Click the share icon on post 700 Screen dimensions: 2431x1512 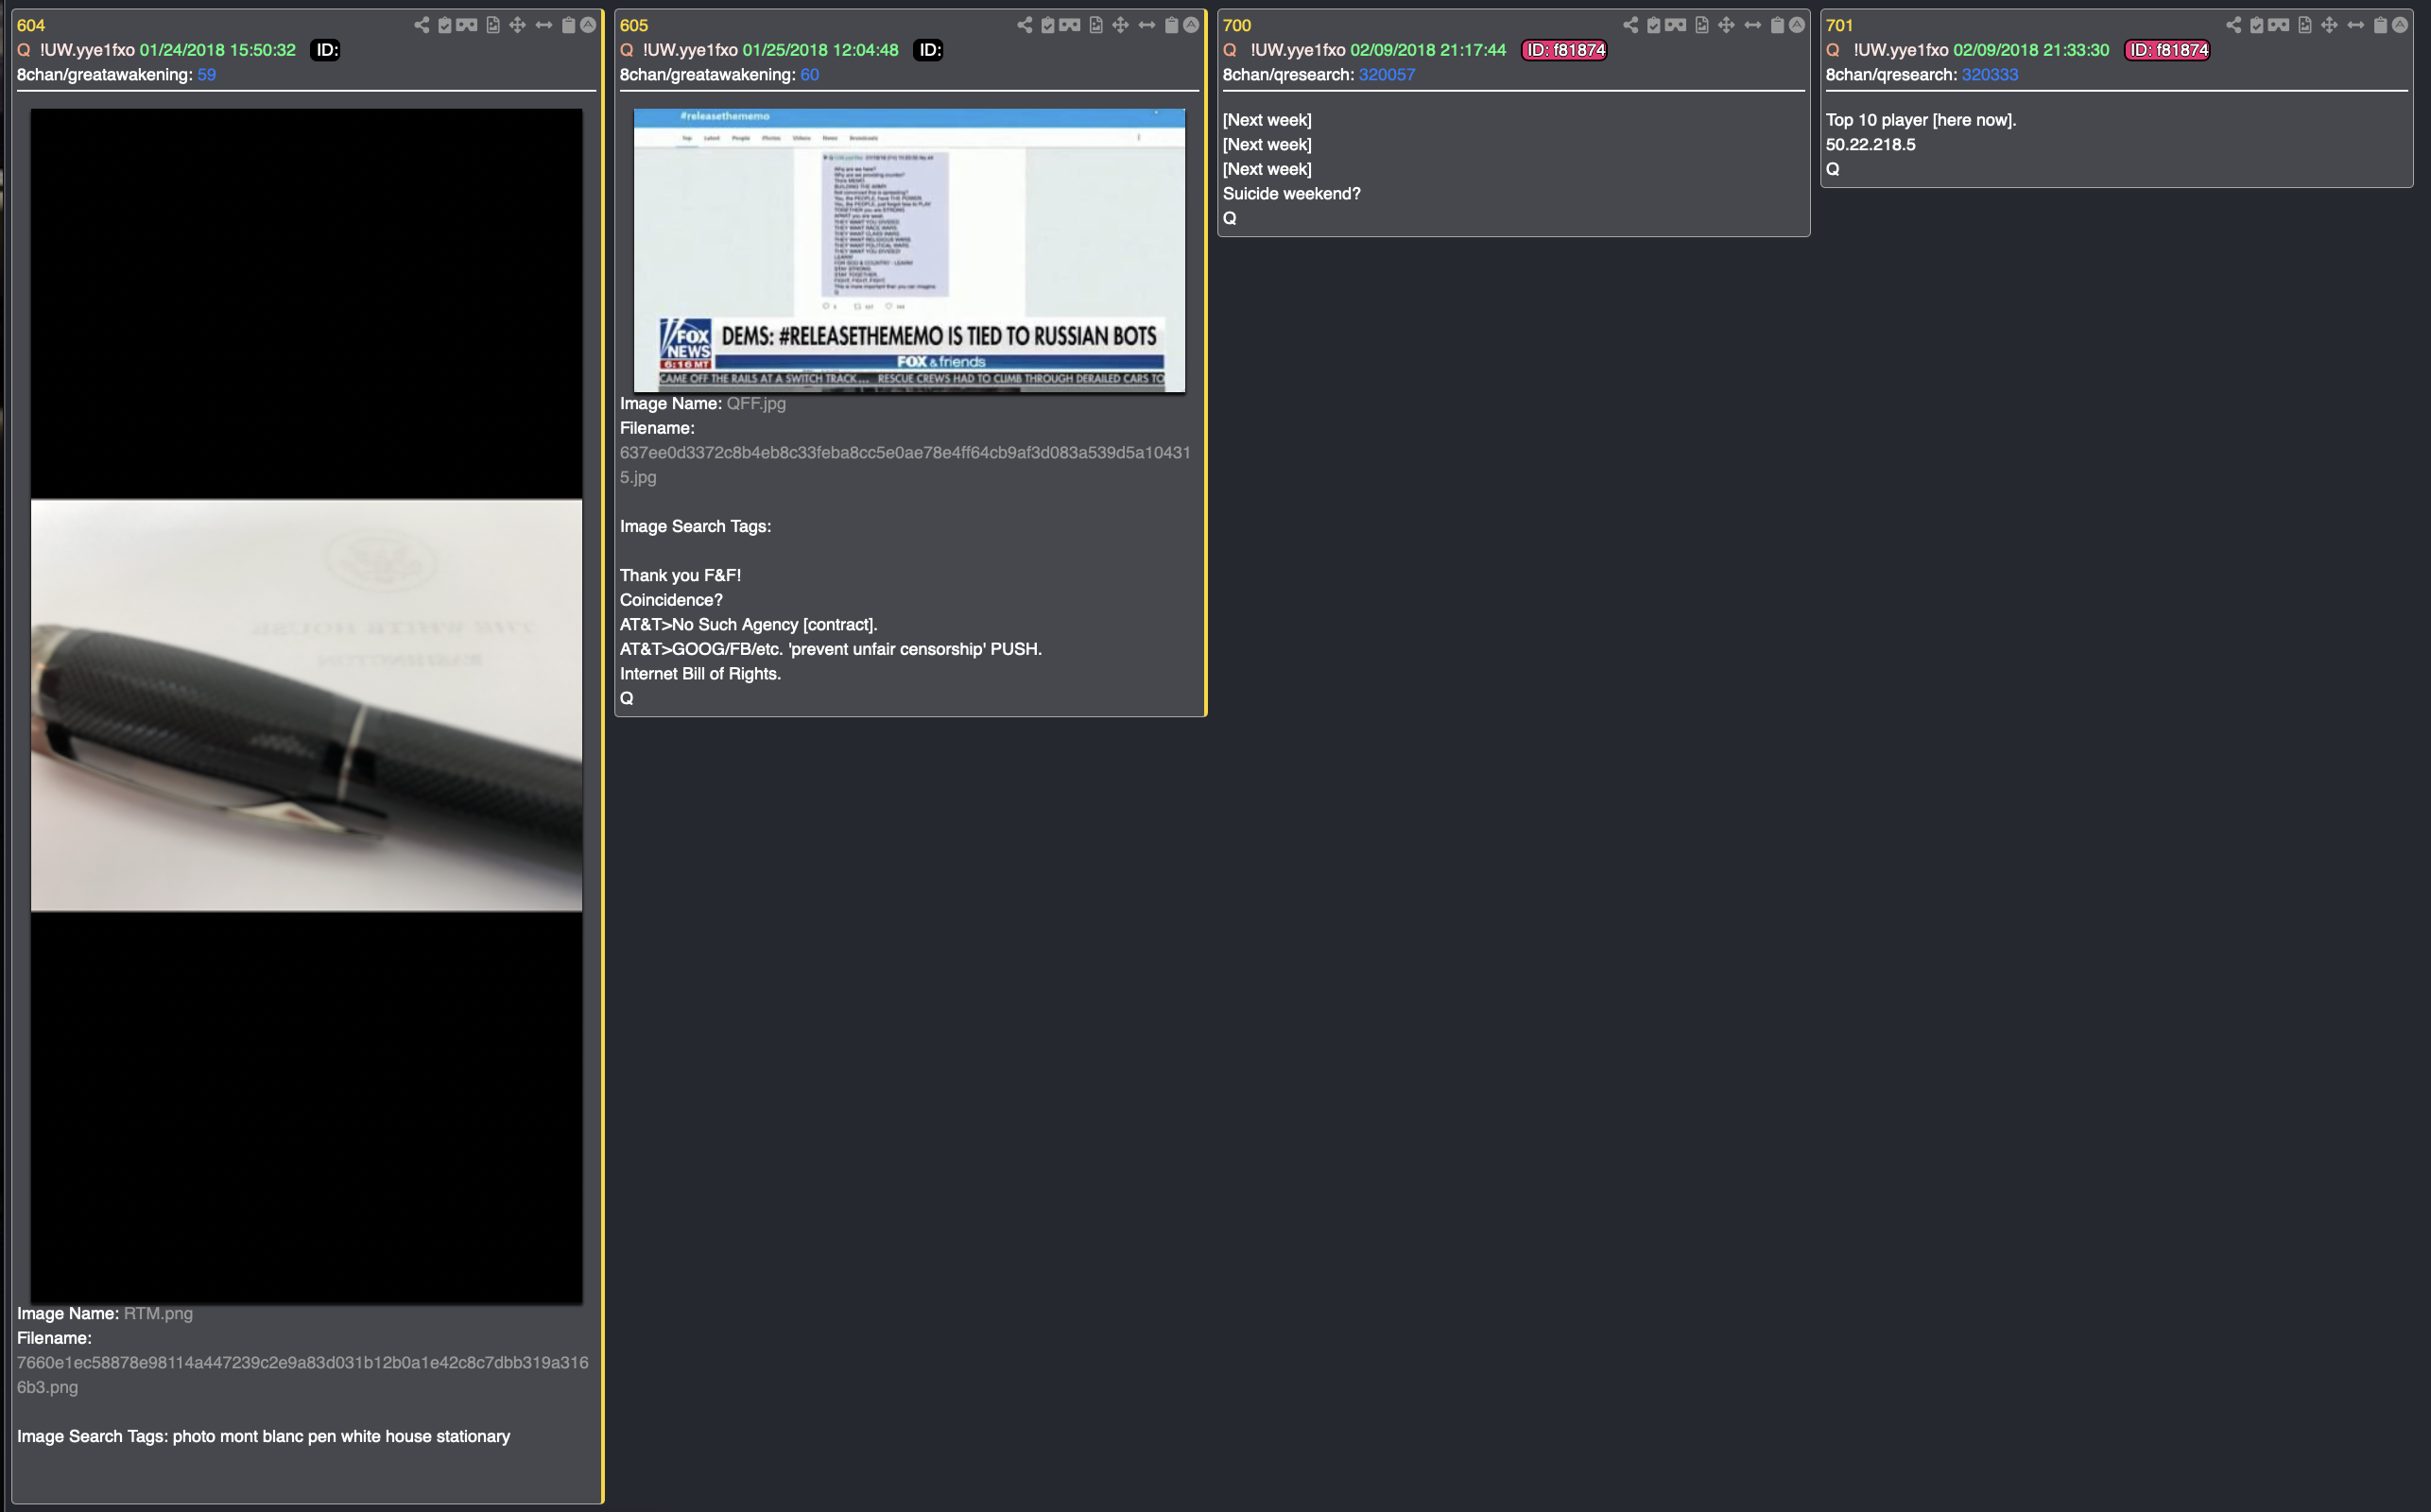pos(1631,25)
